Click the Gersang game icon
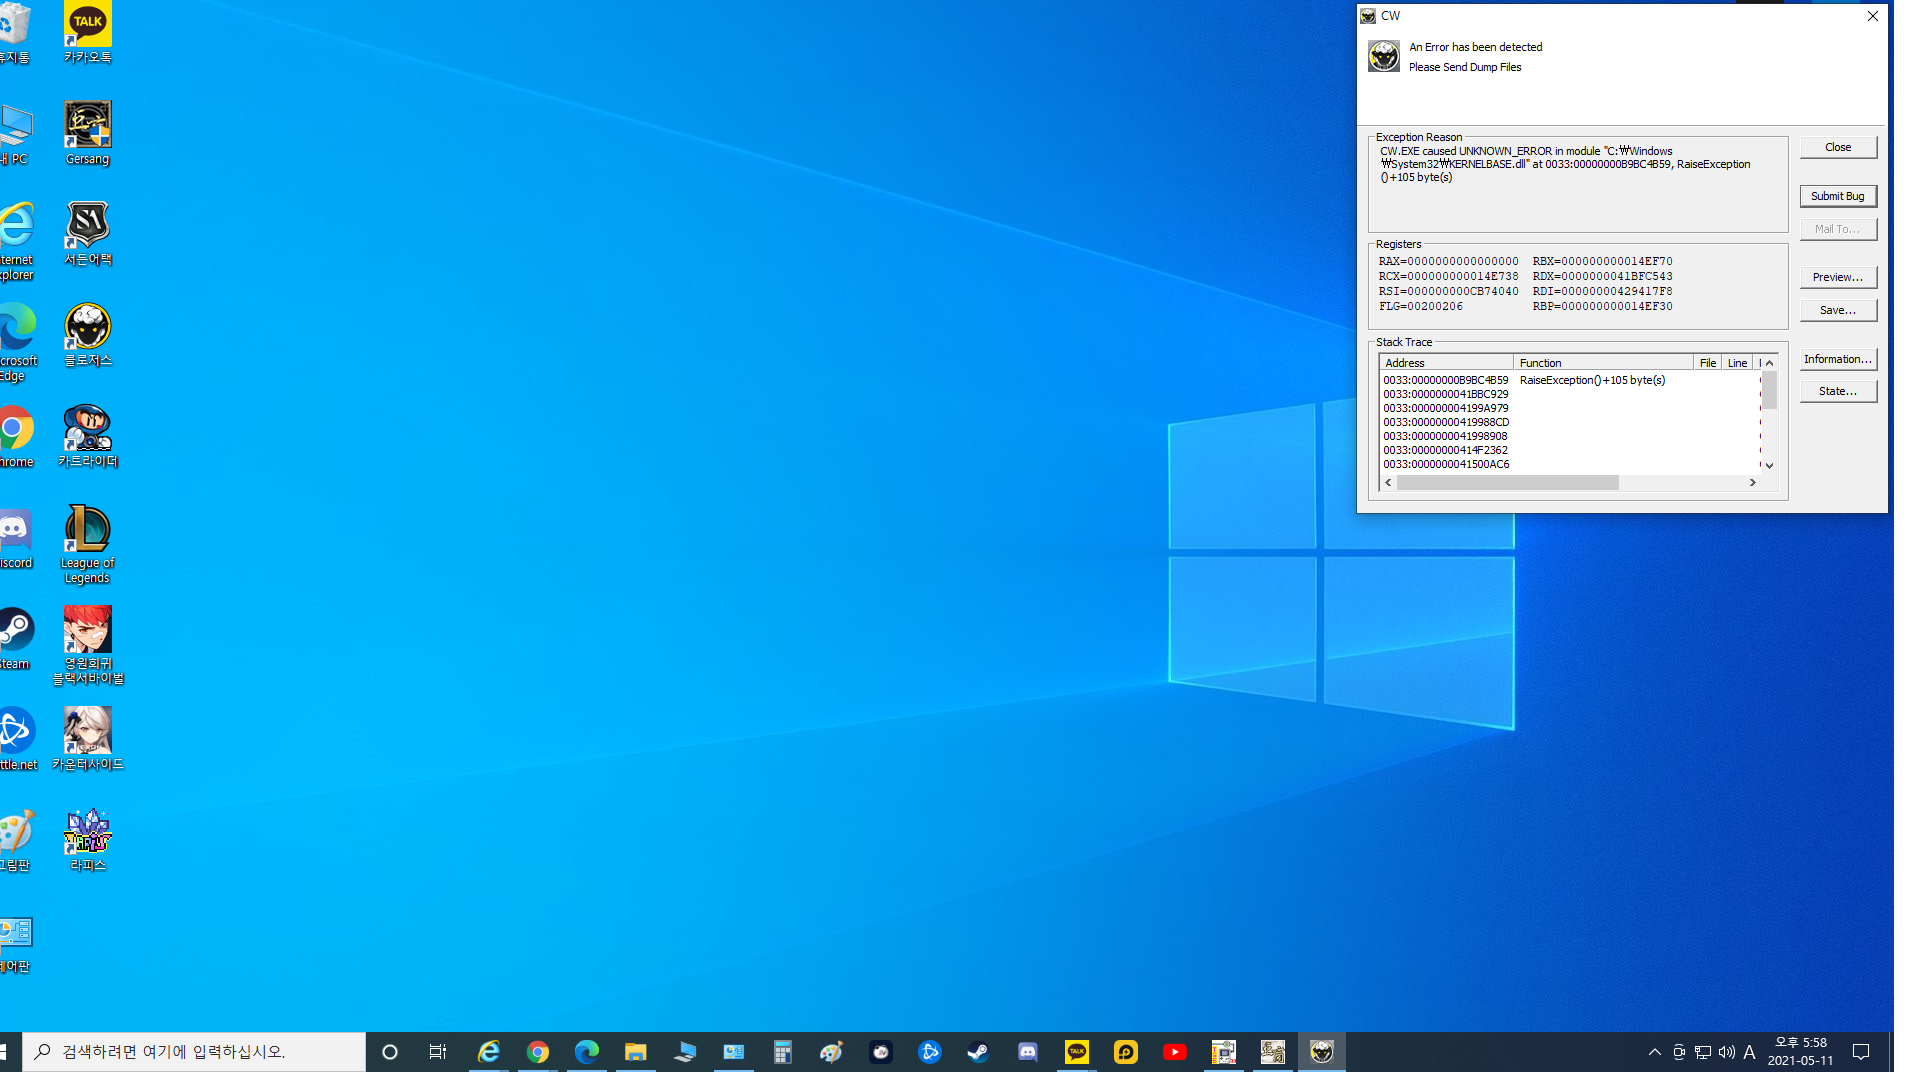This screenshot has width=1920, height=1080. point(88,124)
